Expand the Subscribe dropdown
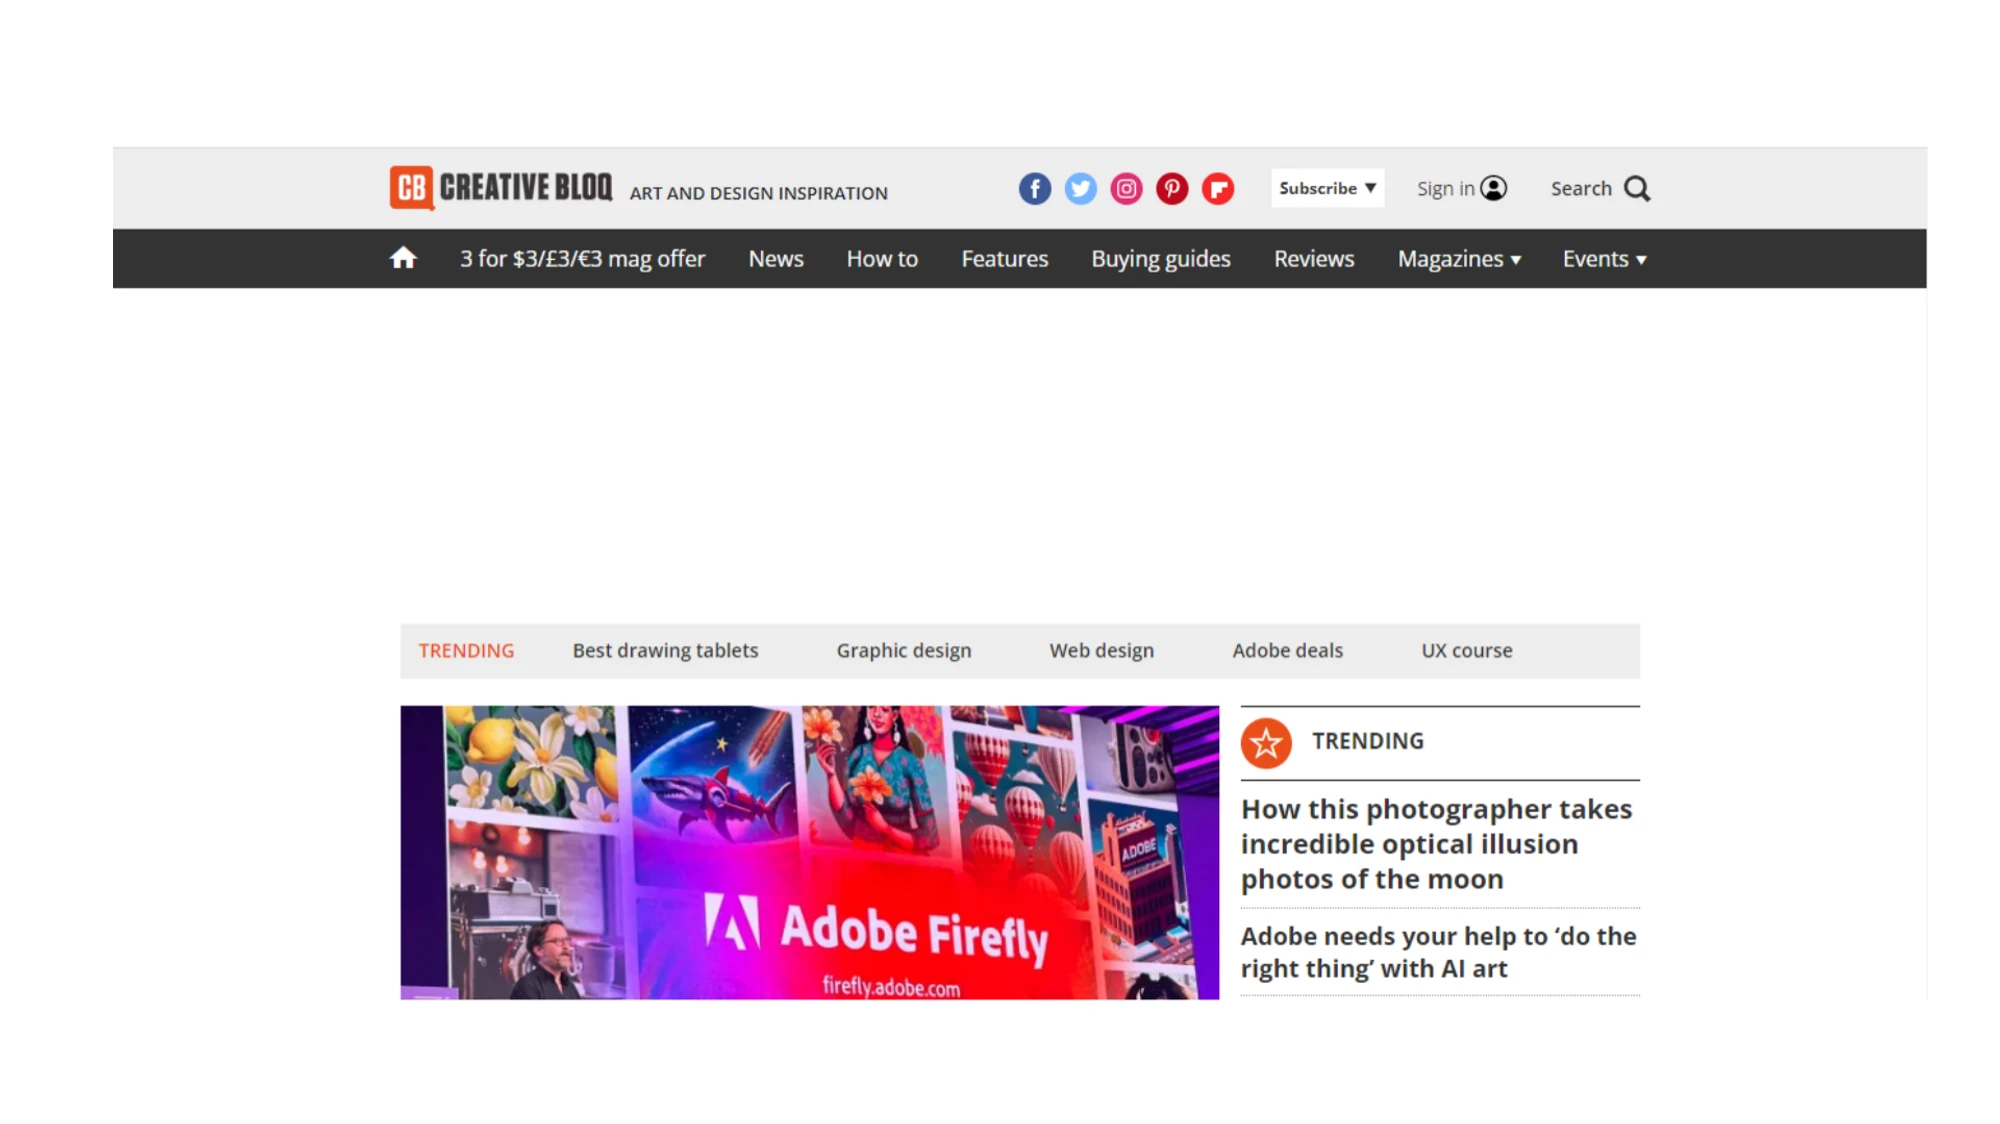The height and width of the screenshot is (1124, 2000). coord(1327,188)
